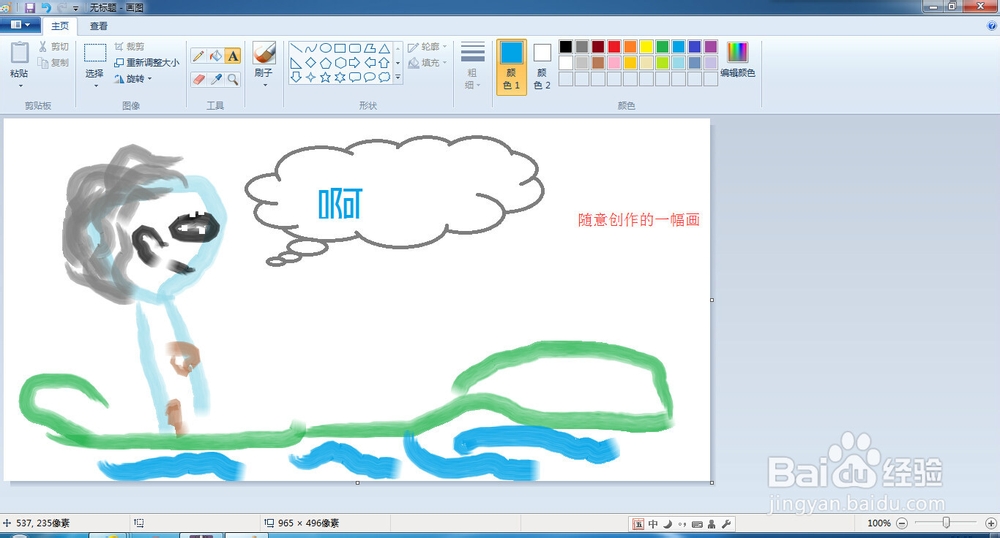Click the IME wrench settings icon
Image resolution: width=1000 pixels, height=538 pixels.
[726, 524]
